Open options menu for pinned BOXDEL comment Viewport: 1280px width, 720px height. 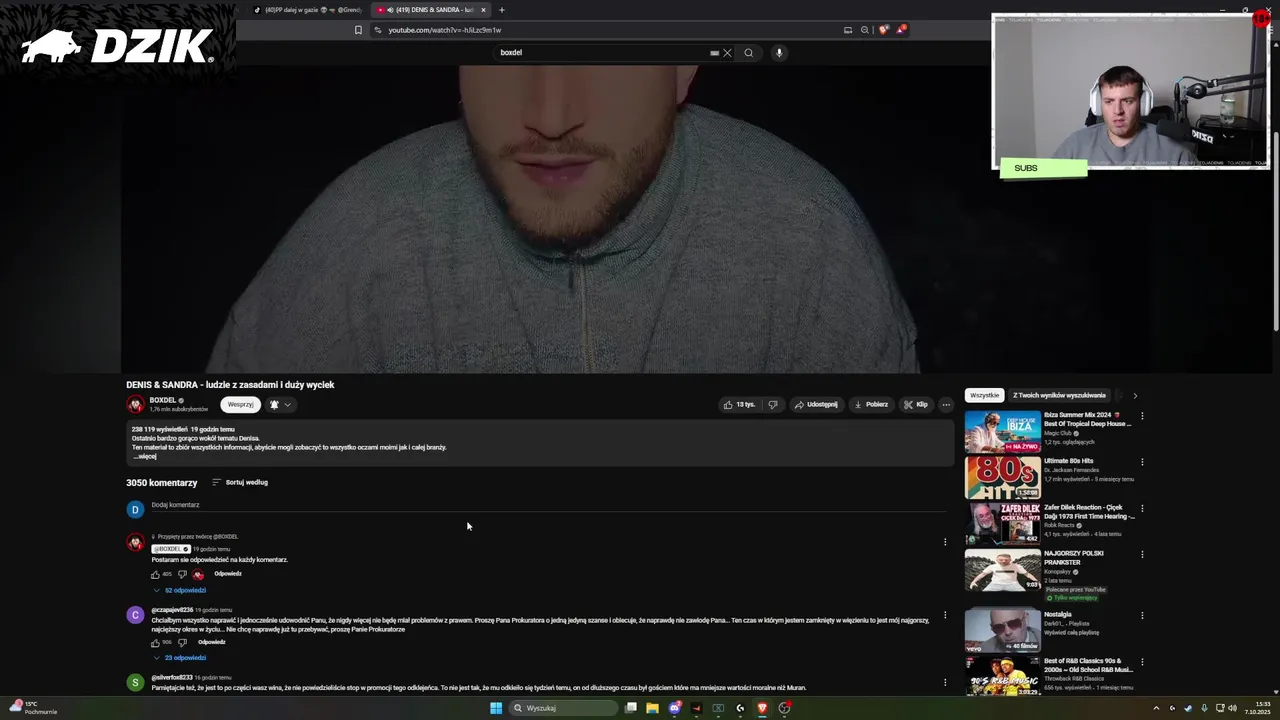point(945,542)
